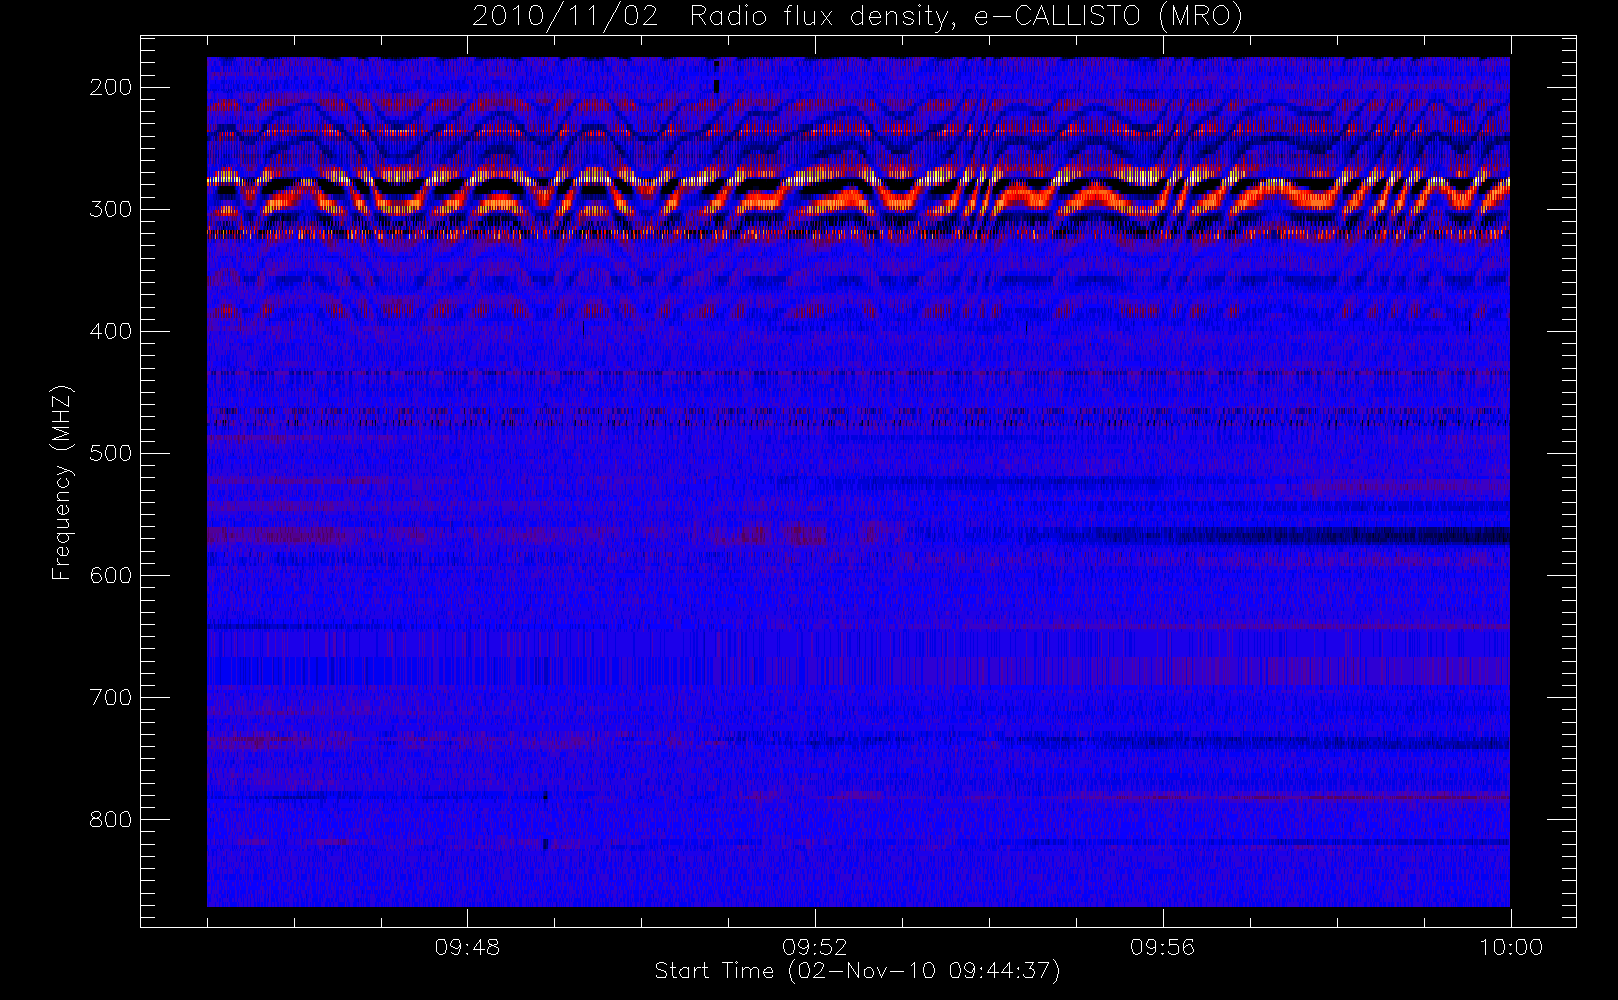Click the 700 frequency tick label
Image resolution: width=1618 pixels, height=1000 pixels.
(x=111, y=697)
